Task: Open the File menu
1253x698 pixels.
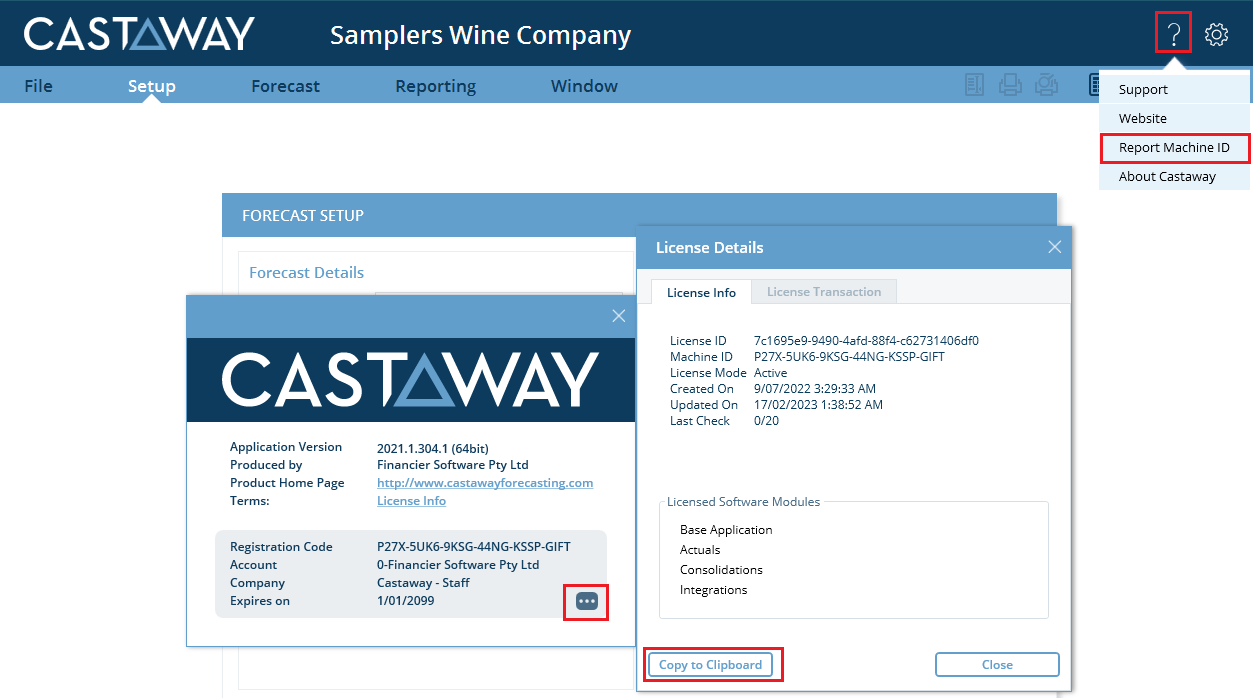Action: [x=38, y=86]
